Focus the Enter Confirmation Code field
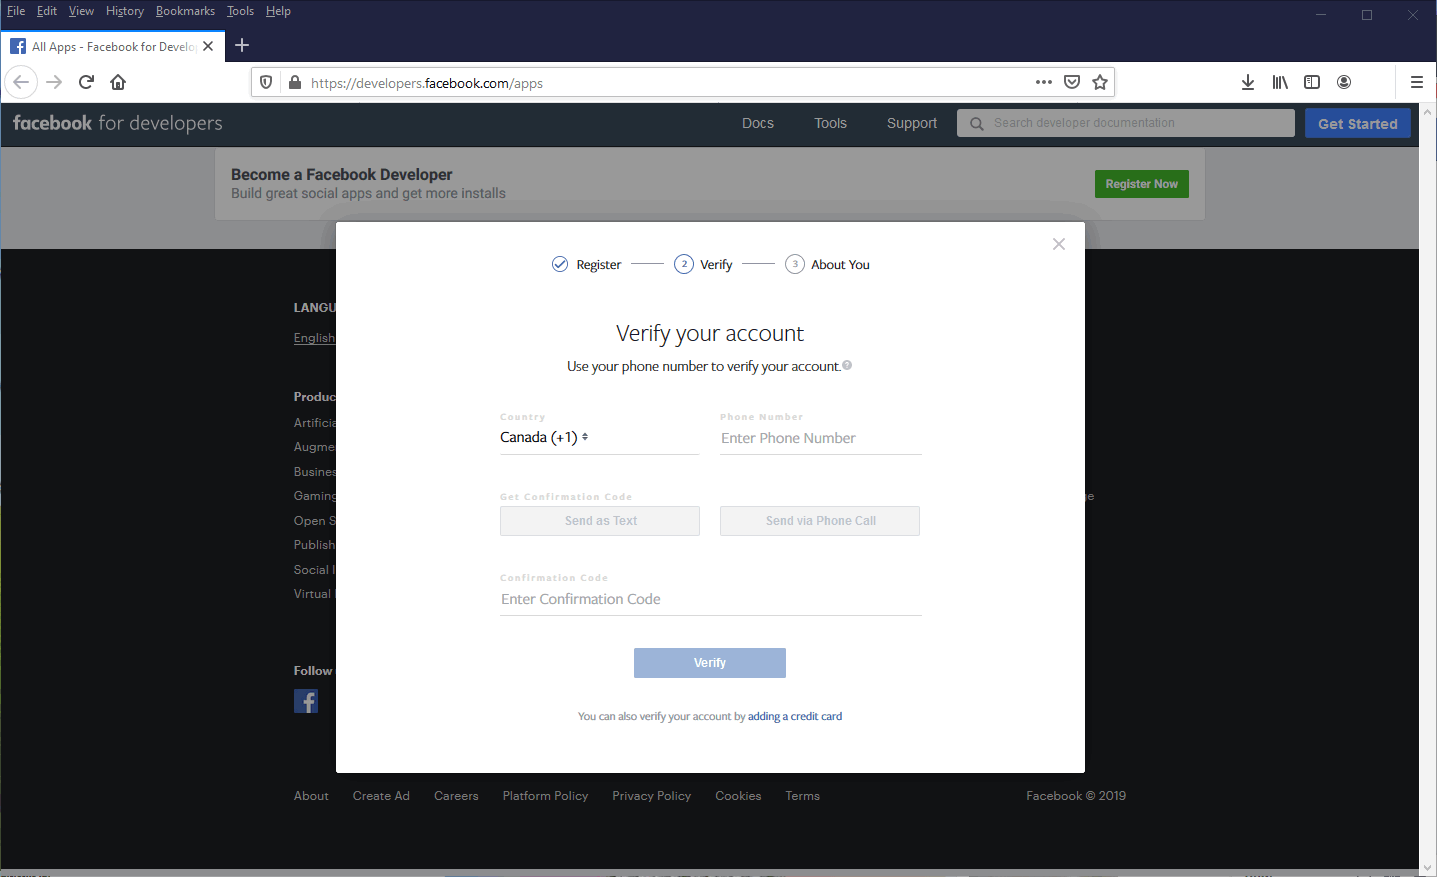 click(711, 599)
